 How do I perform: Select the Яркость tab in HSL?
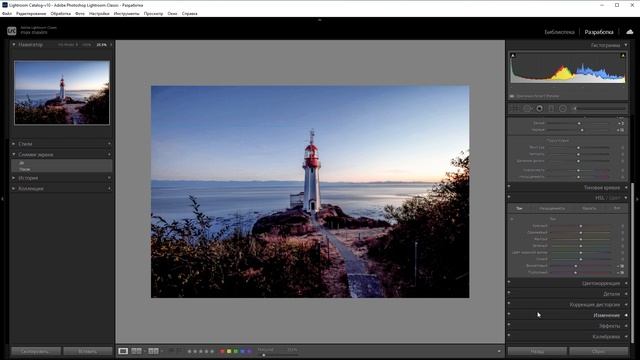[589, 208]
